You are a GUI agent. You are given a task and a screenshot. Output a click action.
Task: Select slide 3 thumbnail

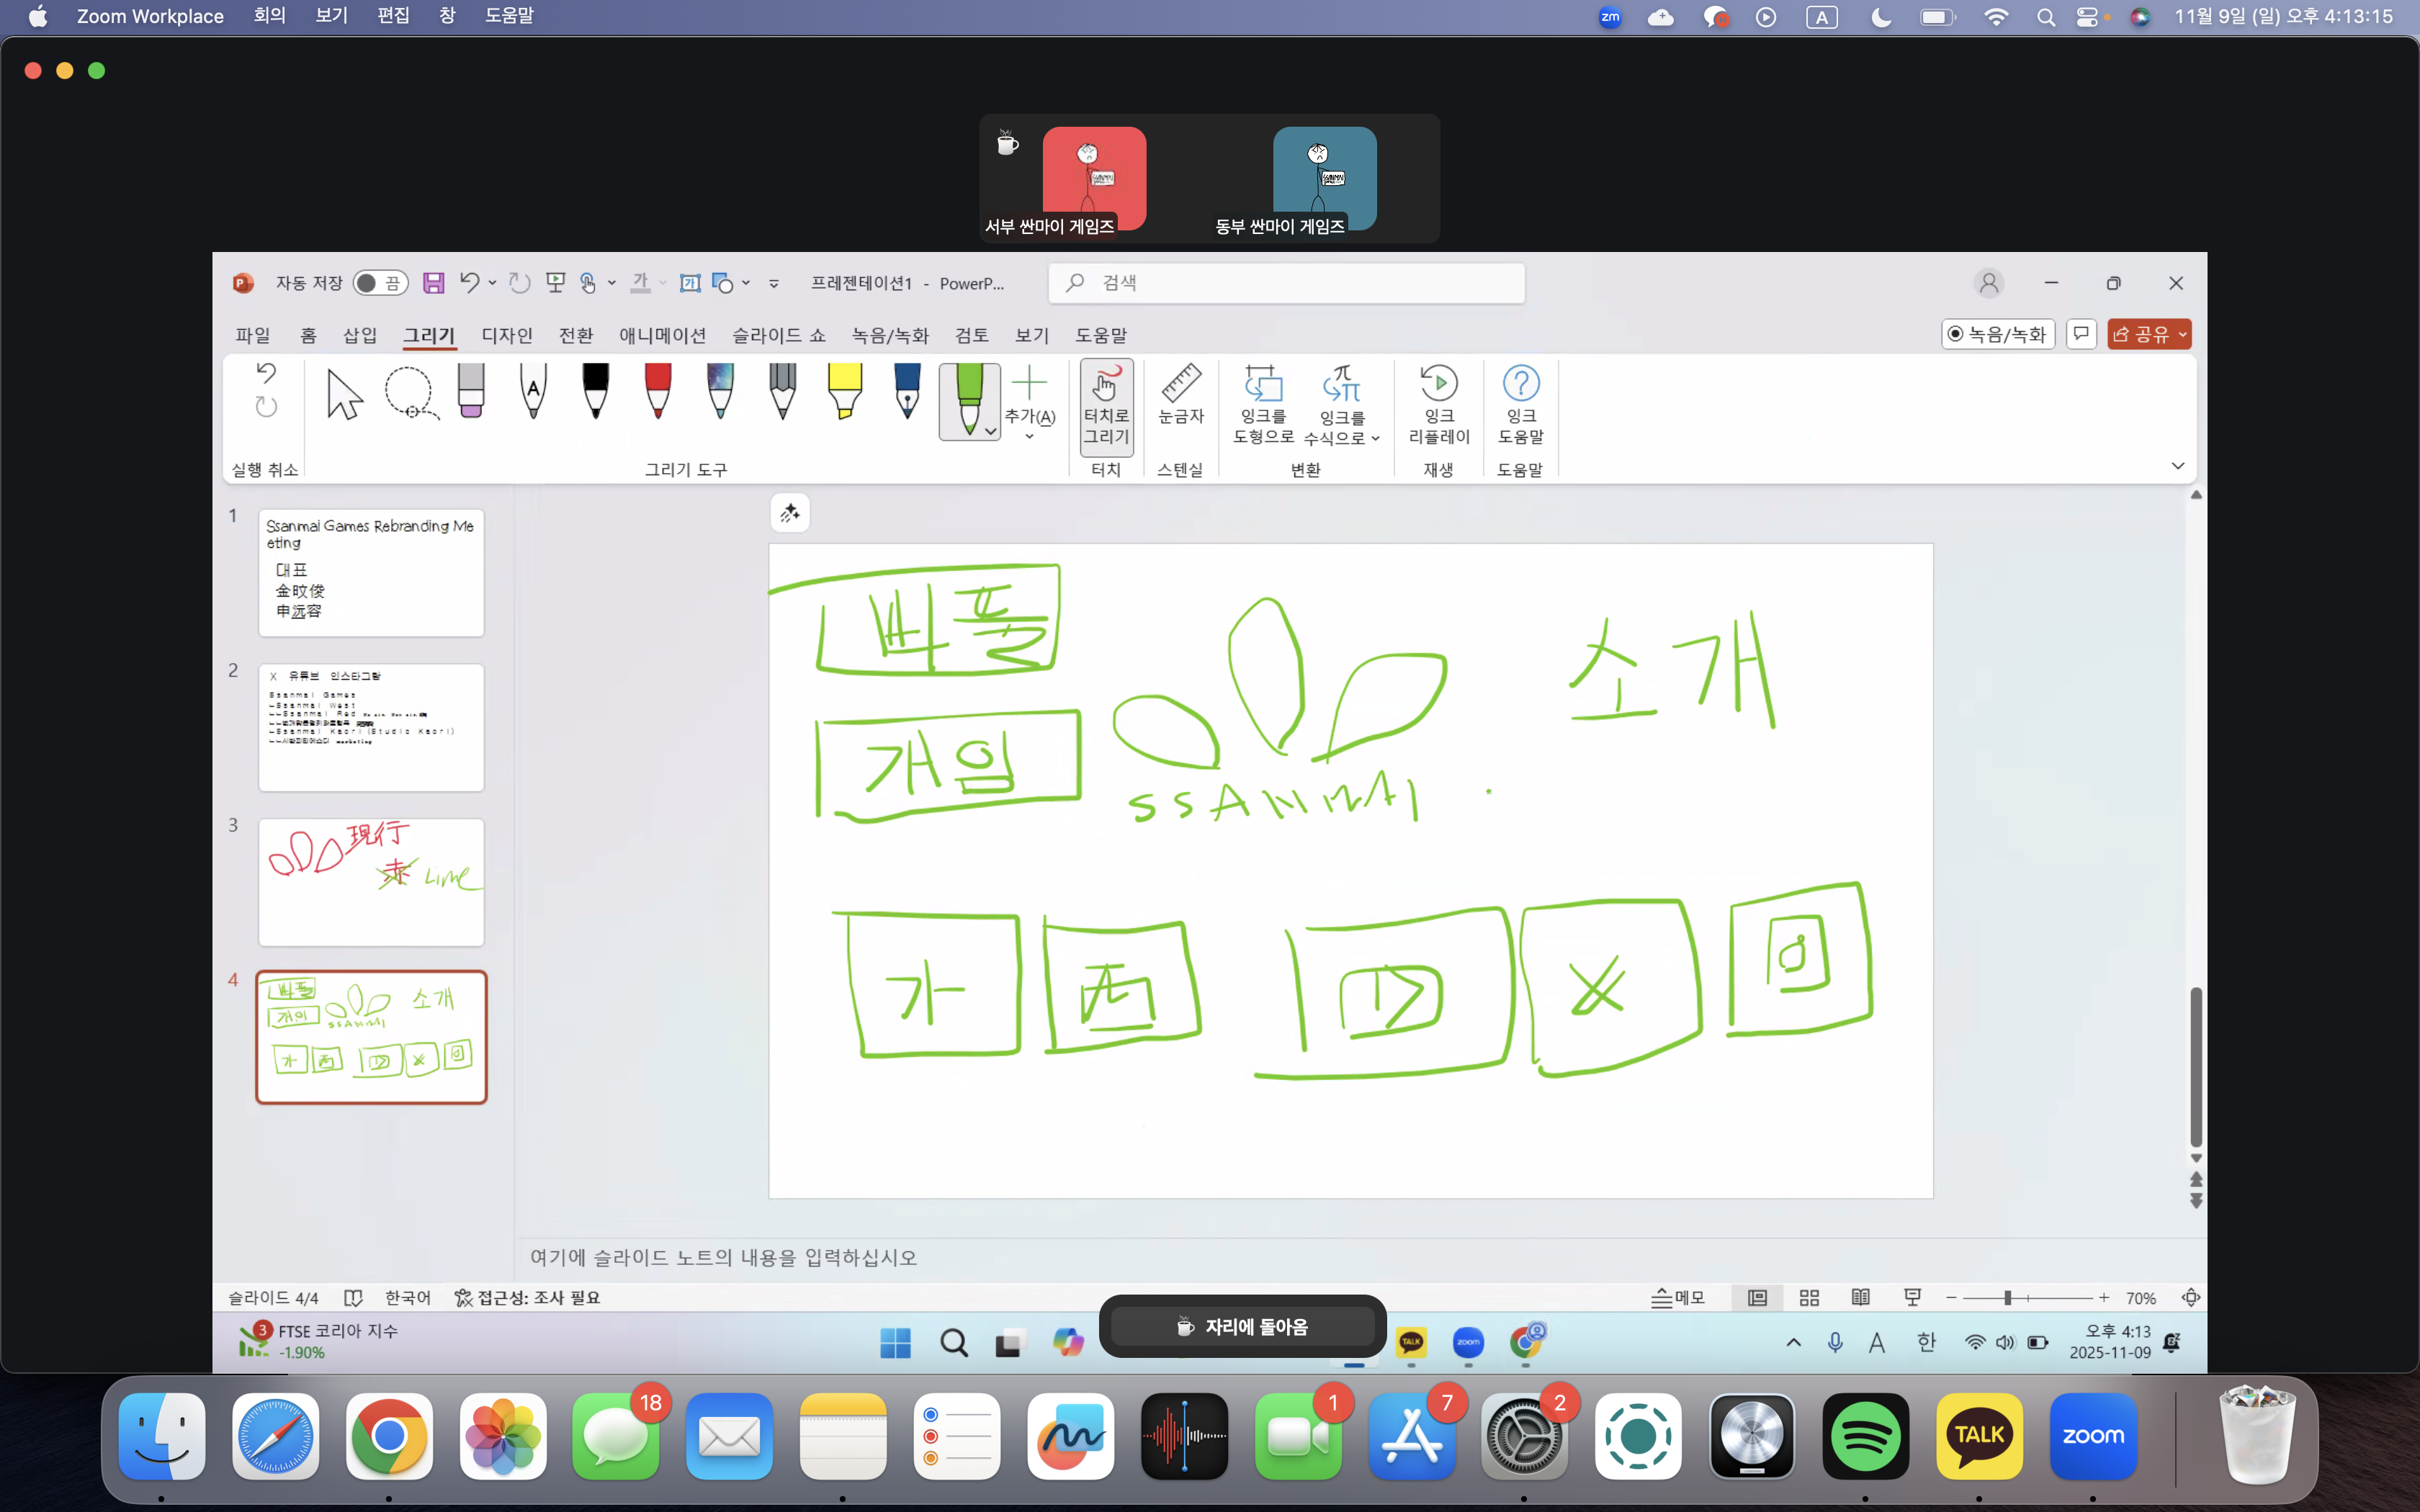[x=371, y=882]
